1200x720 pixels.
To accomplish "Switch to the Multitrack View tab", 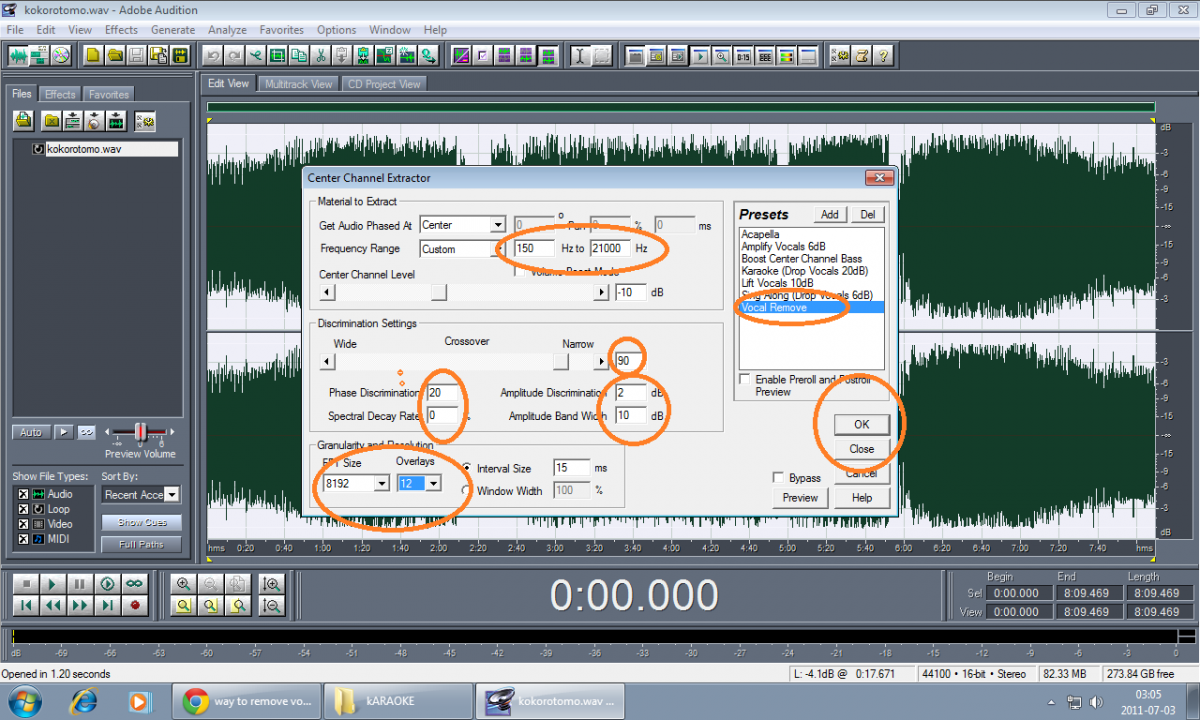I will point(298,84).
